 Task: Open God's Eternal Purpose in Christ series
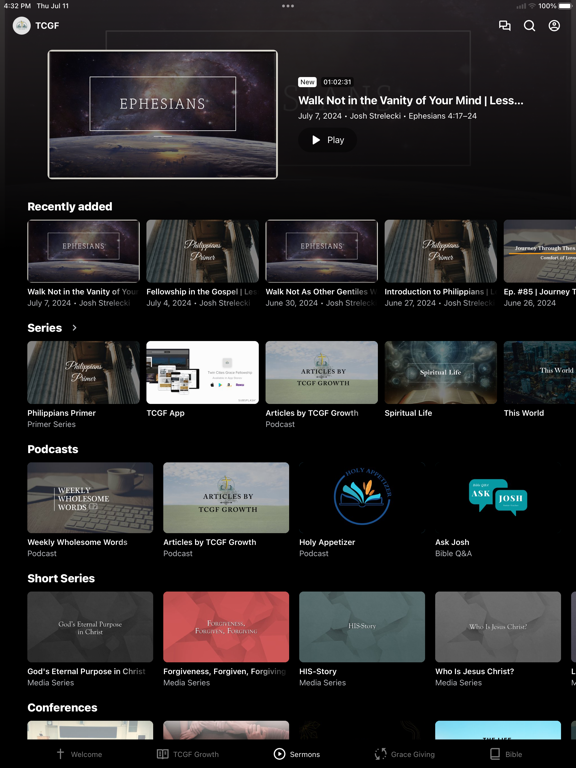click(x=90, y=627)
